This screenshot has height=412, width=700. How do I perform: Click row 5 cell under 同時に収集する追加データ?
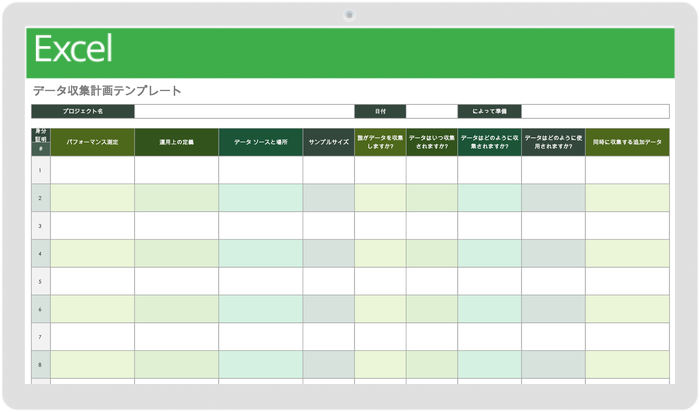(x=627, y=281)
